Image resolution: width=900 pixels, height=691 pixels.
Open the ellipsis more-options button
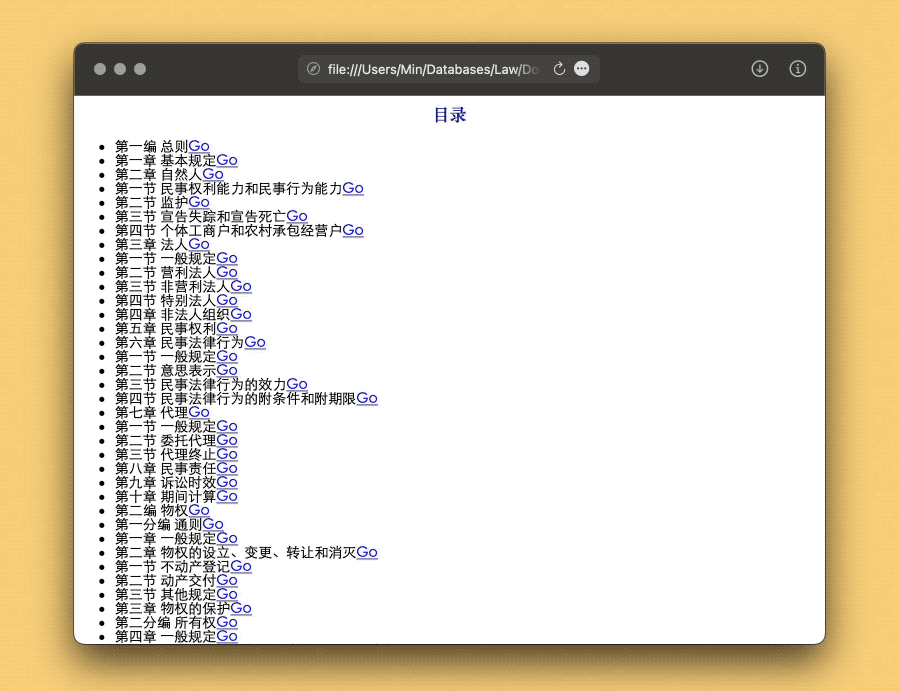581,69
